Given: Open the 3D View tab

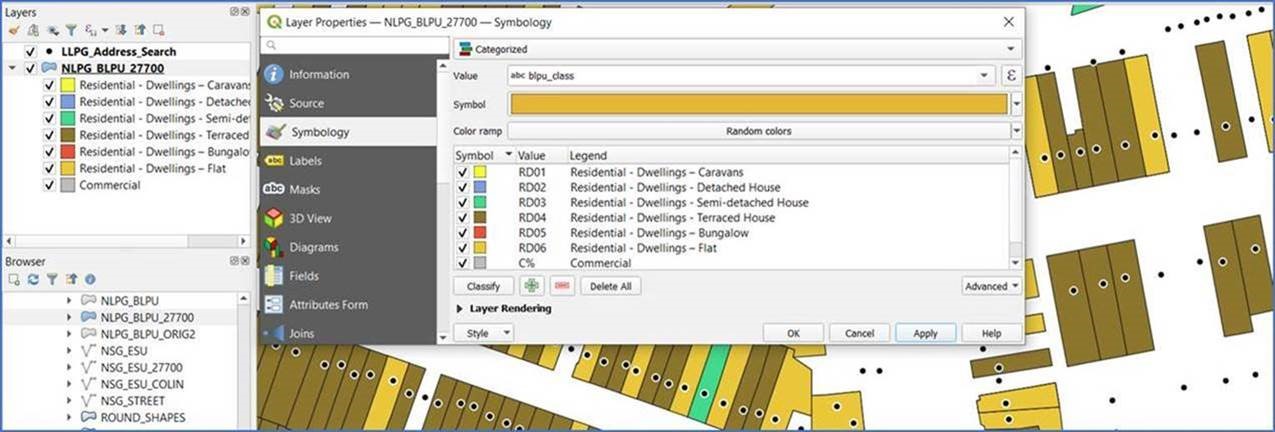Looking at the screenshot, I should pos(347,218).
